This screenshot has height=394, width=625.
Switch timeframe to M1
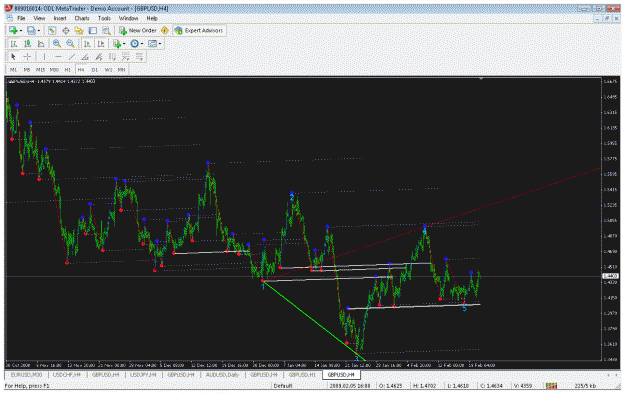tap(14, 69)
